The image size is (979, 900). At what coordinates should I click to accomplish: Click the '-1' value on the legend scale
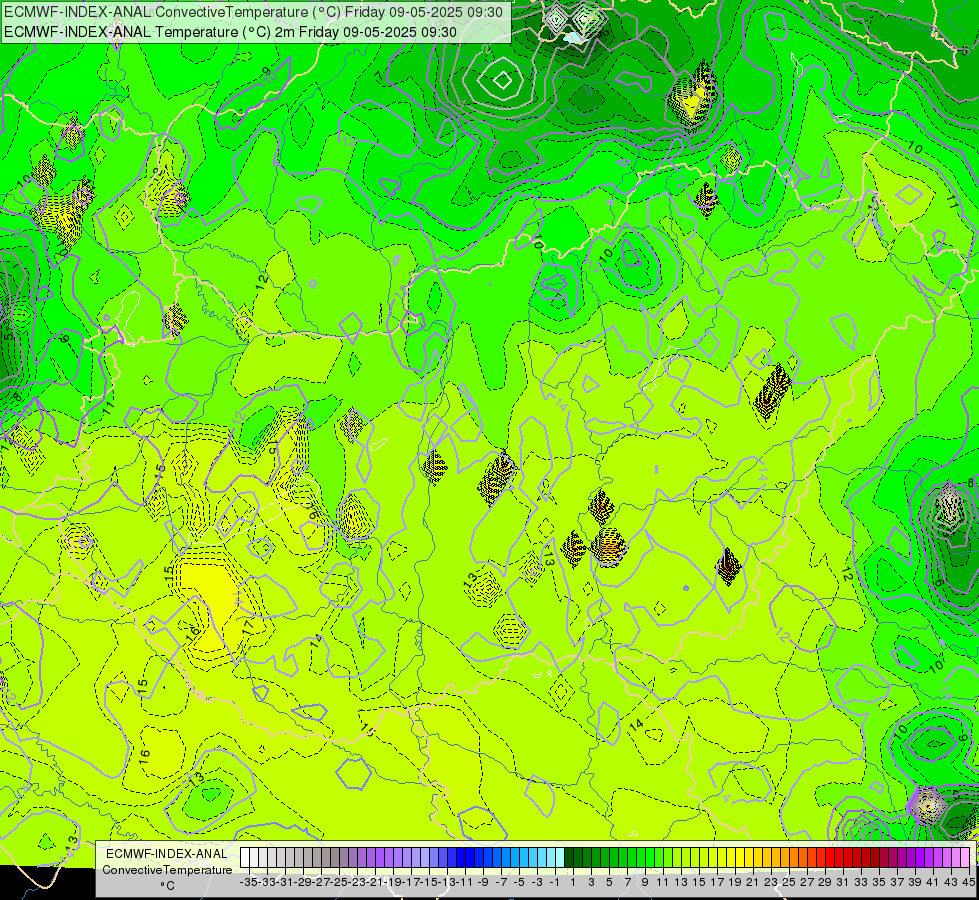click(x=554, y=882)
